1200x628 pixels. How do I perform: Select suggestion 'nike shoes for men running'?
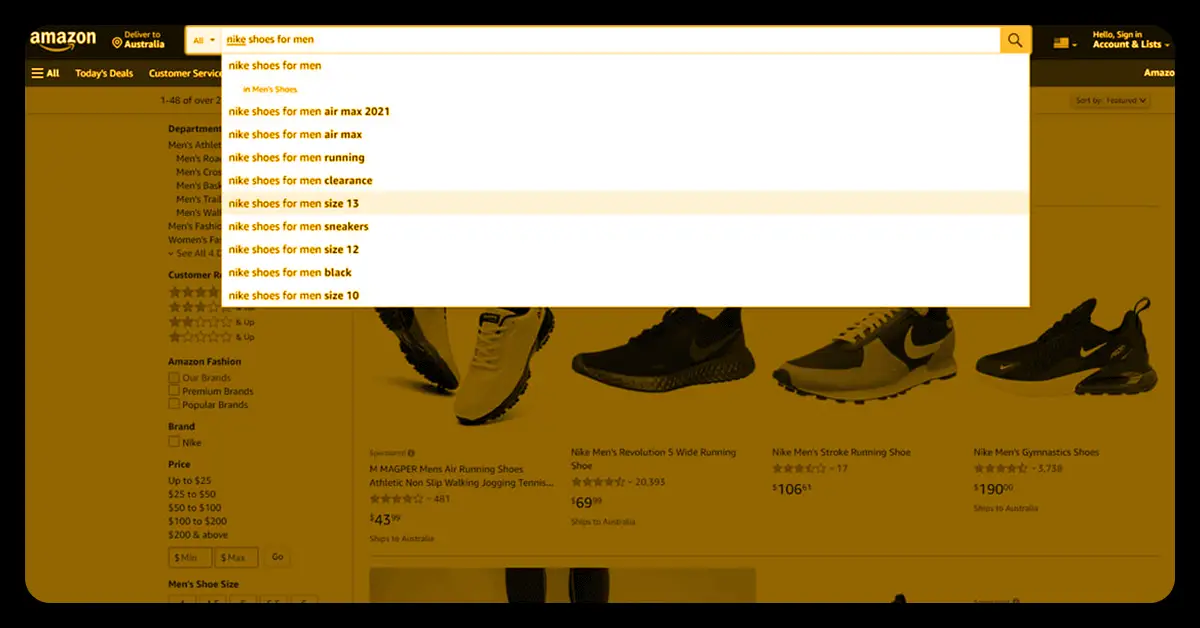point(626,157)
